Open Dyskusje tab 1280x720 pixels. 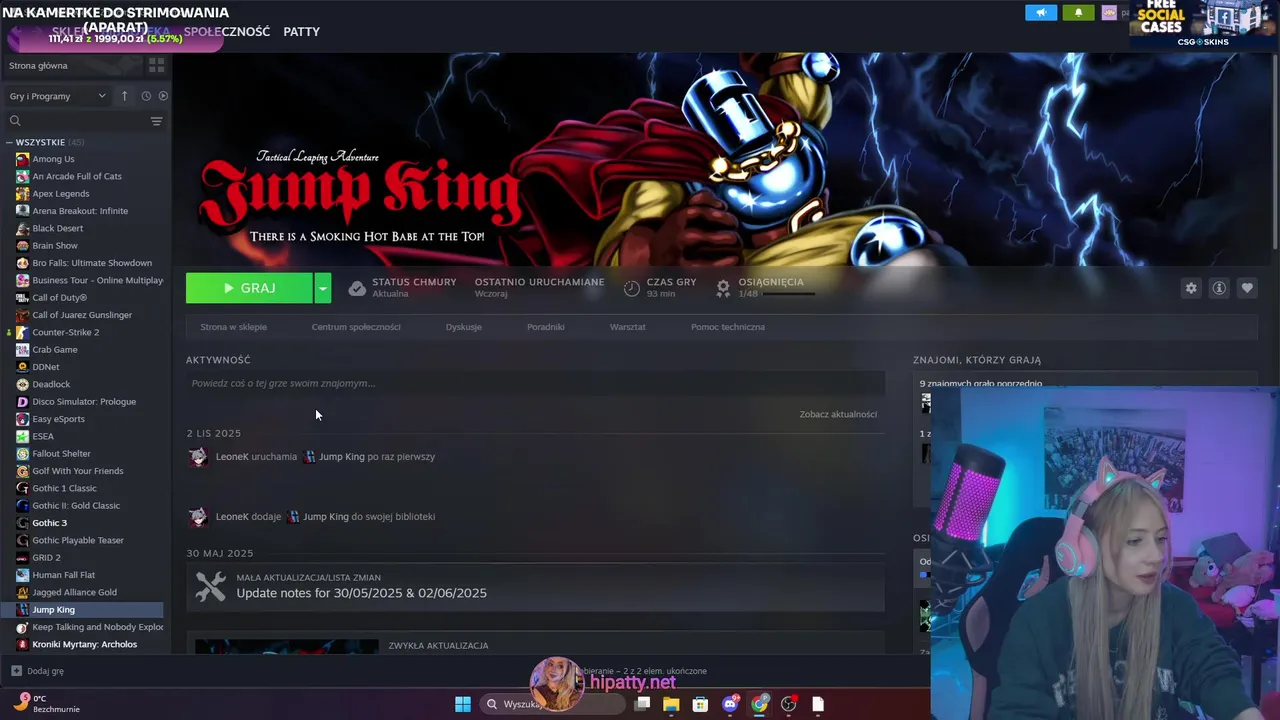[464, 327]
